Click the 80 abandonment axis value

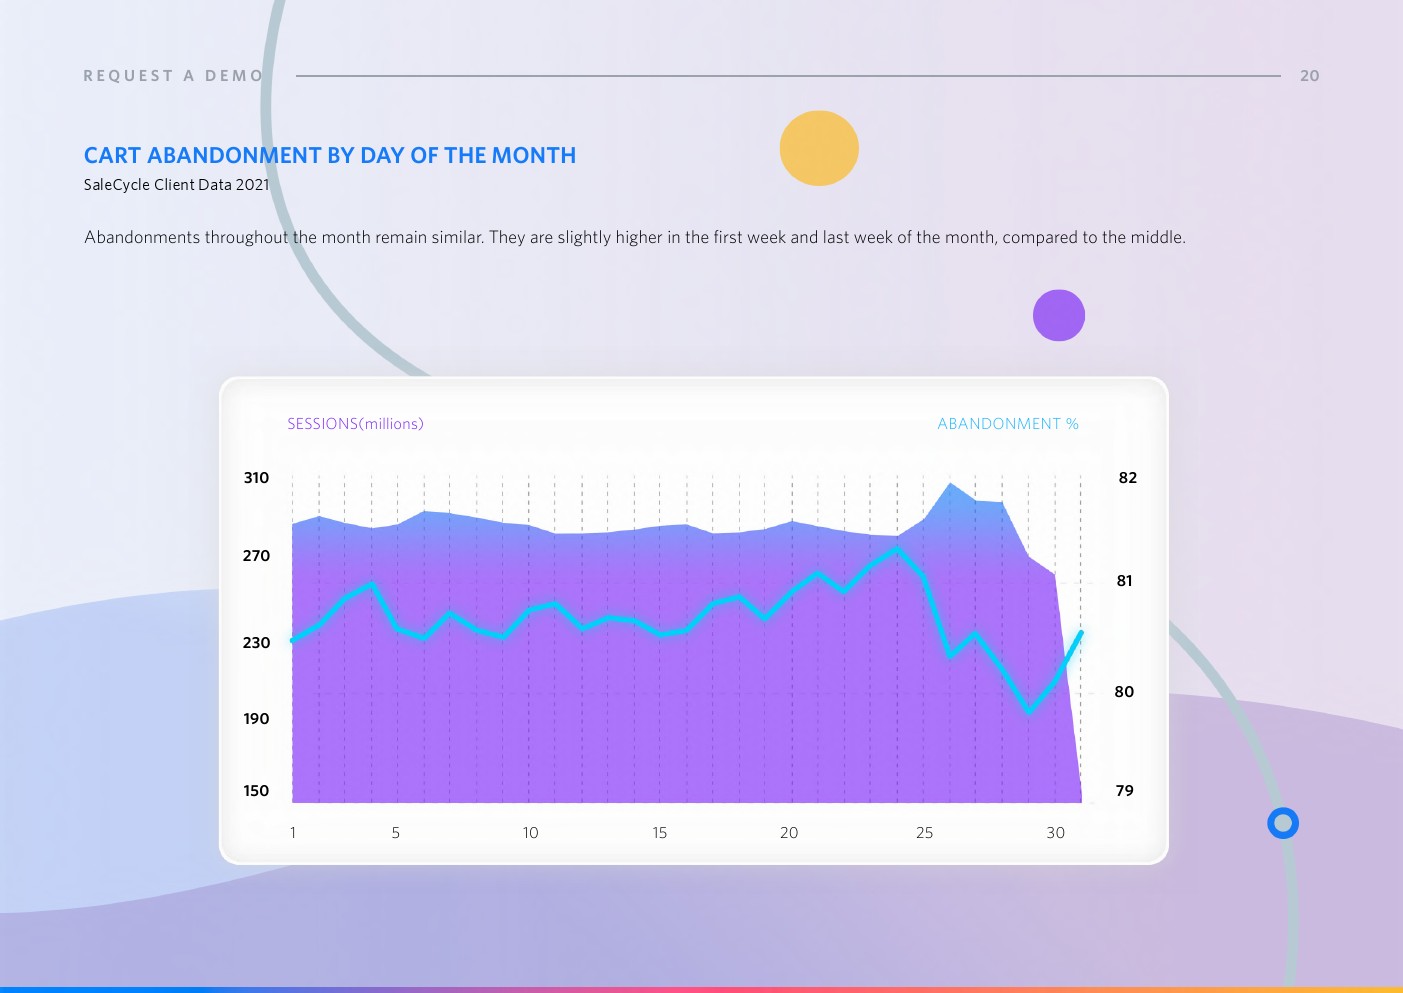click(x=1124, y=692)
